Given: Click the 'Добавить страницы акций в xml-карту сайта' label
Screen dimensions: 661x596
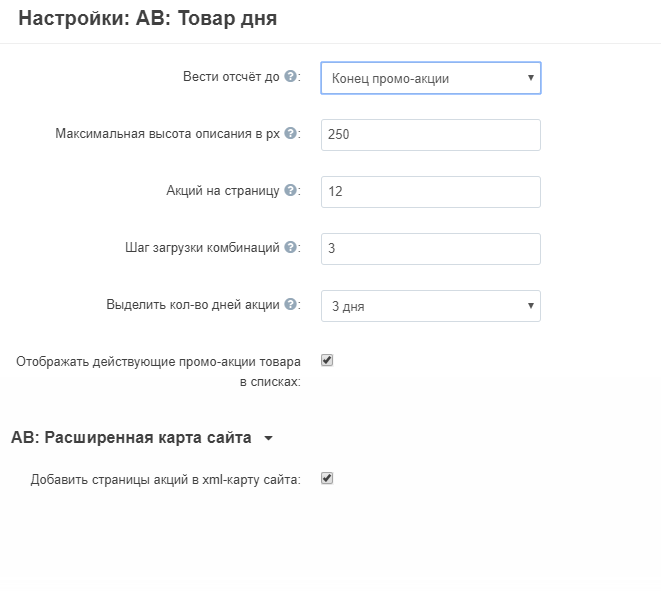Looking at the screenshot, I should tap(166, 480).
